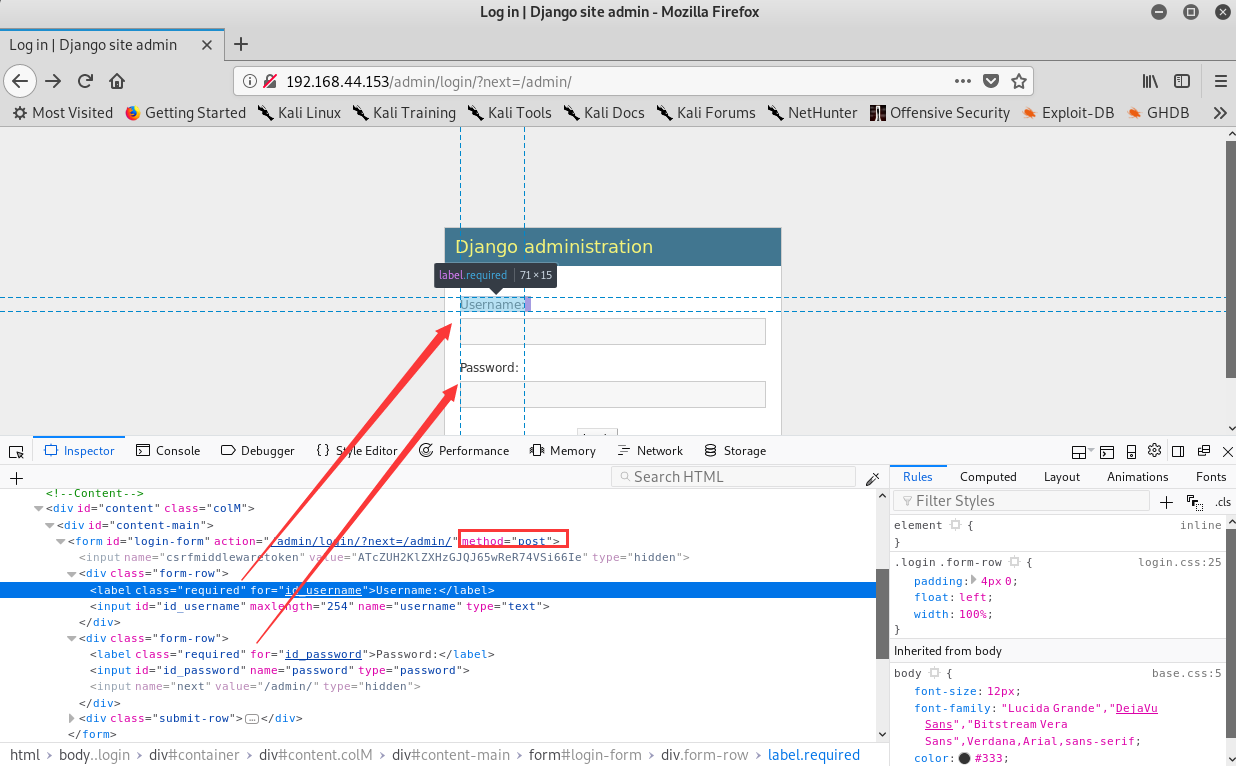Viewport: 1236px width, 766px height.
Task: Switch to Computed styles tab
Action: coord(988,477)
